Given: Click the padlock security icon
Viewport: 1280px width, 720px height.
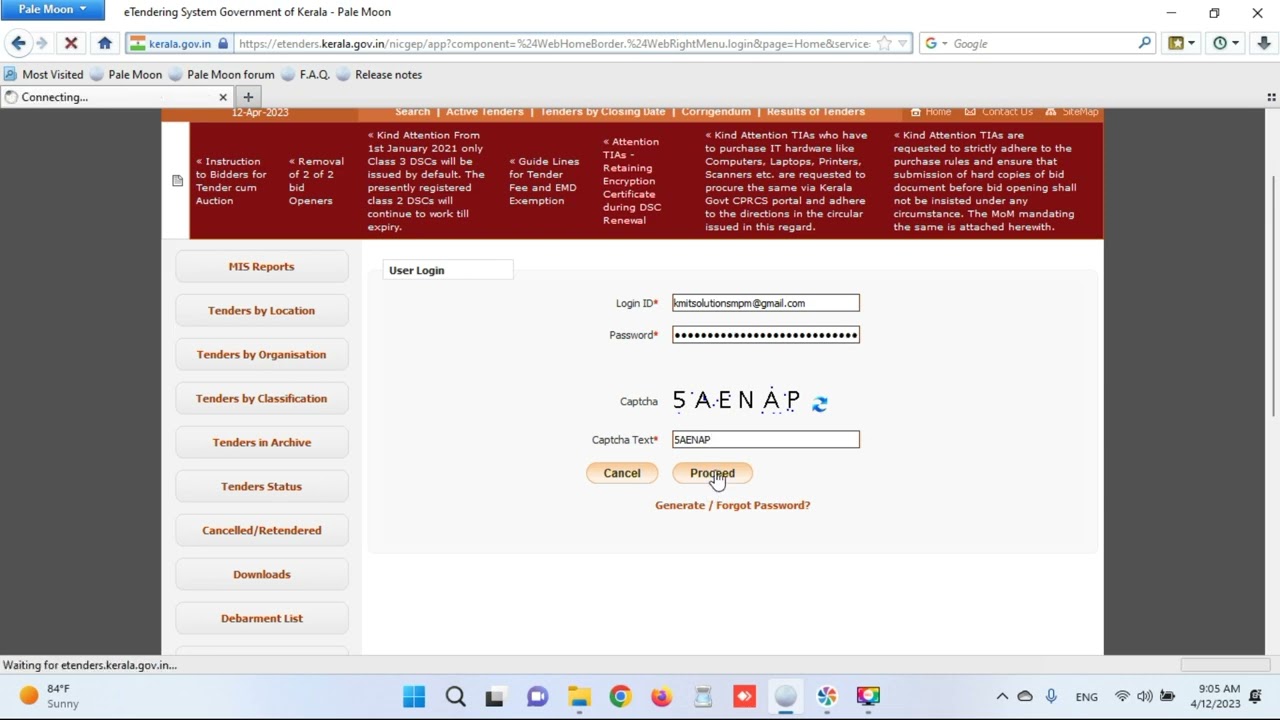Looking at the screenshot, I should pos(223,44).
